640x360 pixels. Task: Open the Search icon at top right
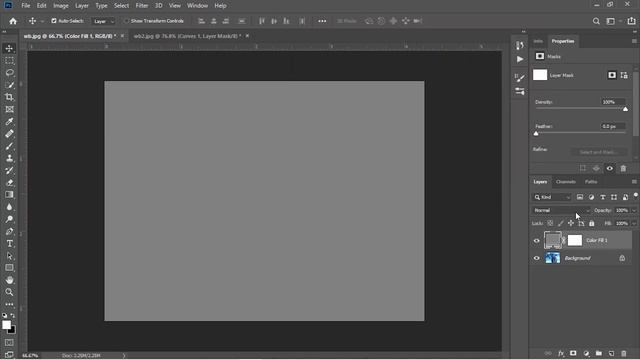(x=596, y=21)
